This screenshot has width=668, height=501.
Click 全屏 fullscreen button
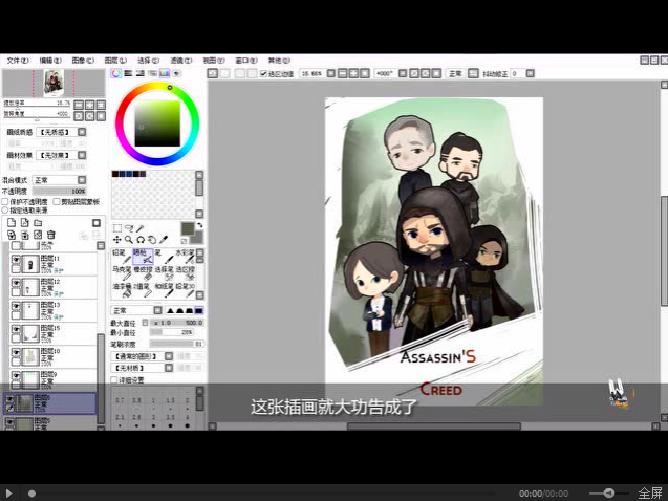click(651, 493)
